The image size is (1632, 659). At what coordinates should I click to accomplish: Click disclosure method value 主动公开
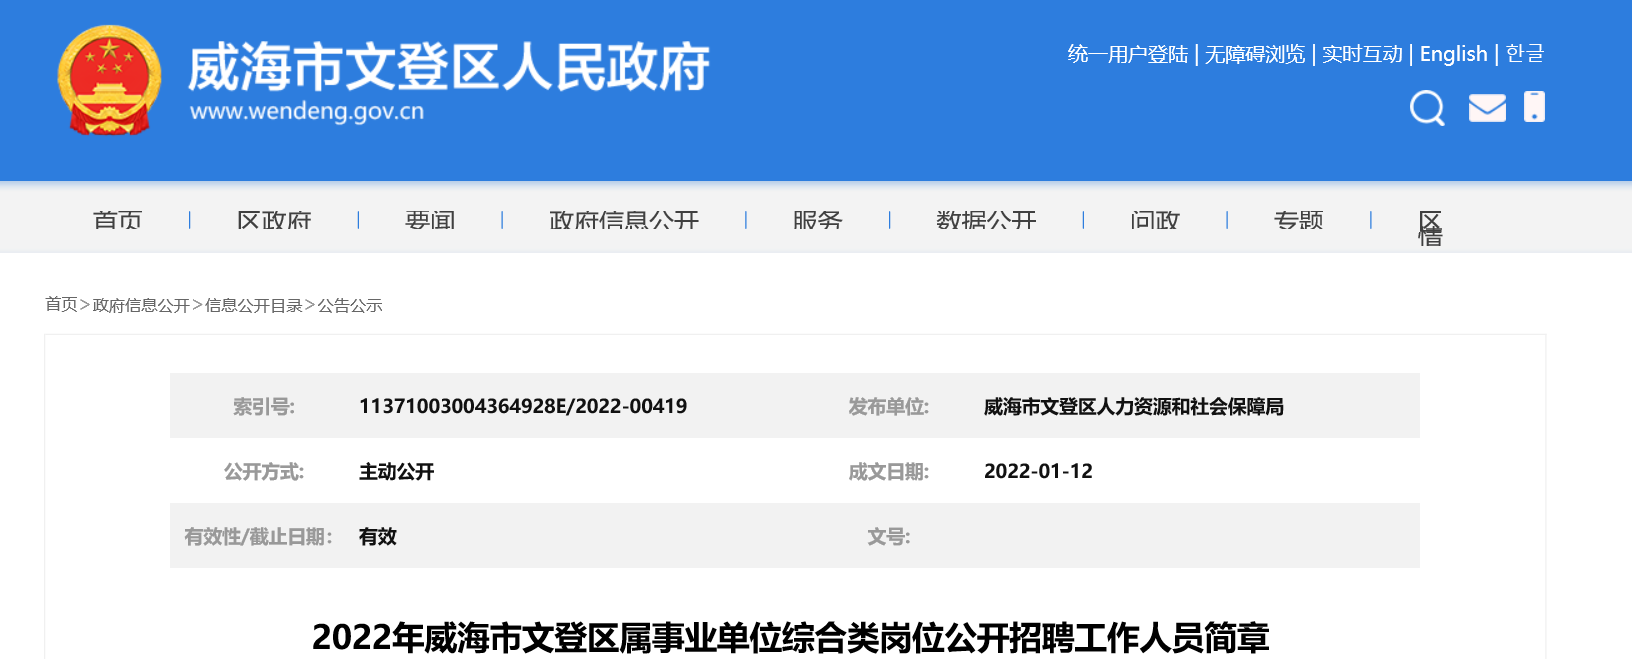397,471
